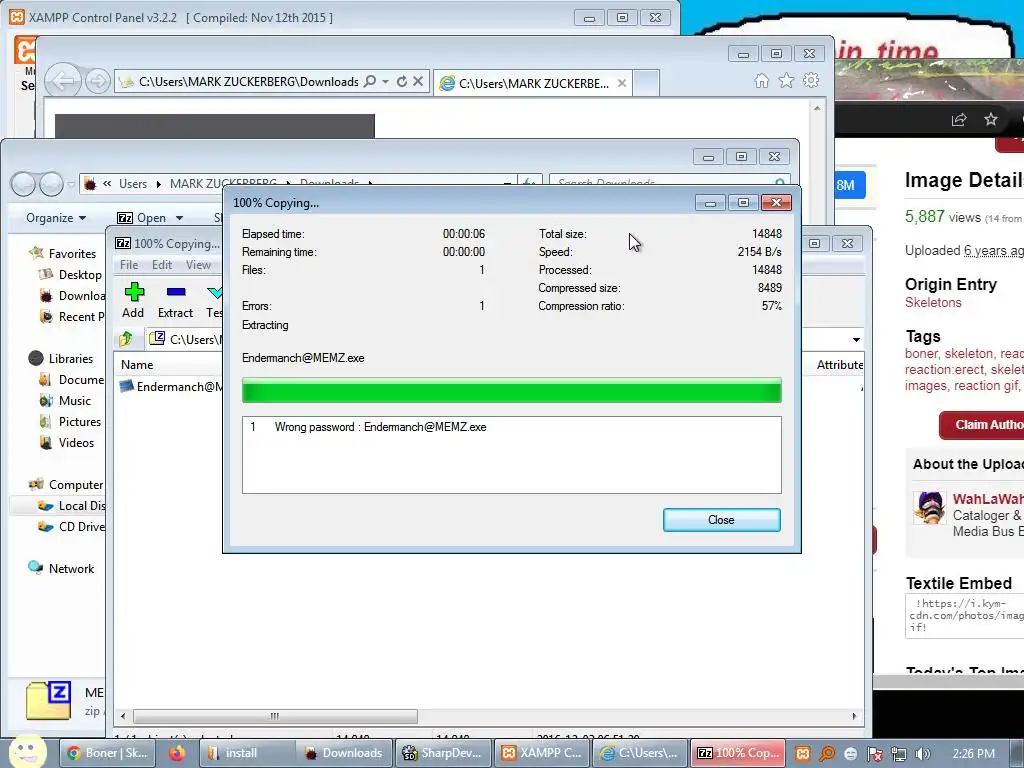Open Documents library in Explorer
Screen dimensions: 1024x768
click(x=72, y=379)
